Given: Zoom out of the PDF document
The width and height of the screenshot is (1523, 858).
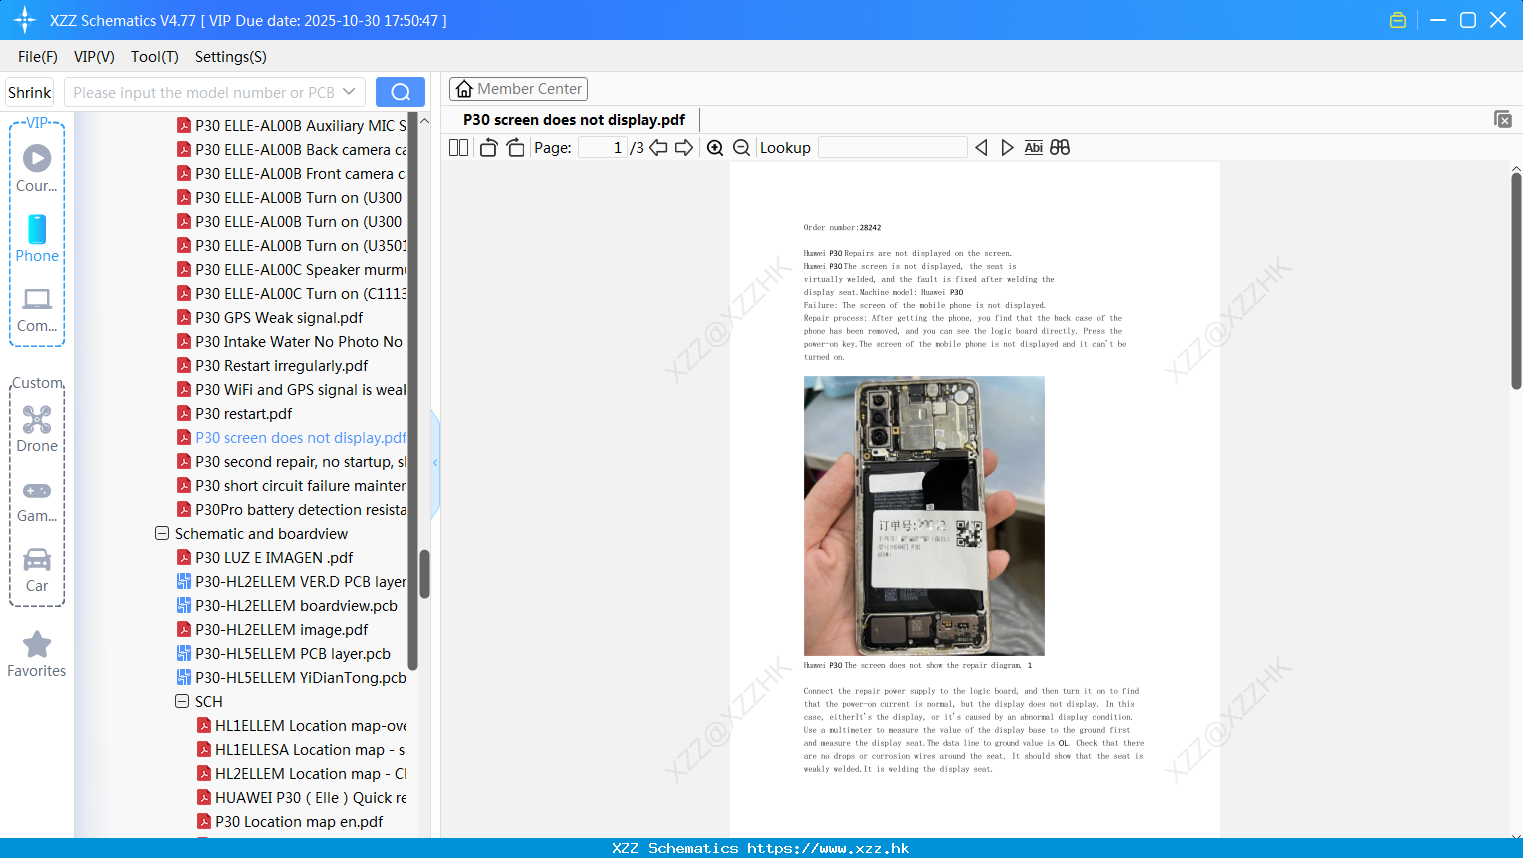Looking at the screenshot, I should pyautogui.click(x=741, y=147).
